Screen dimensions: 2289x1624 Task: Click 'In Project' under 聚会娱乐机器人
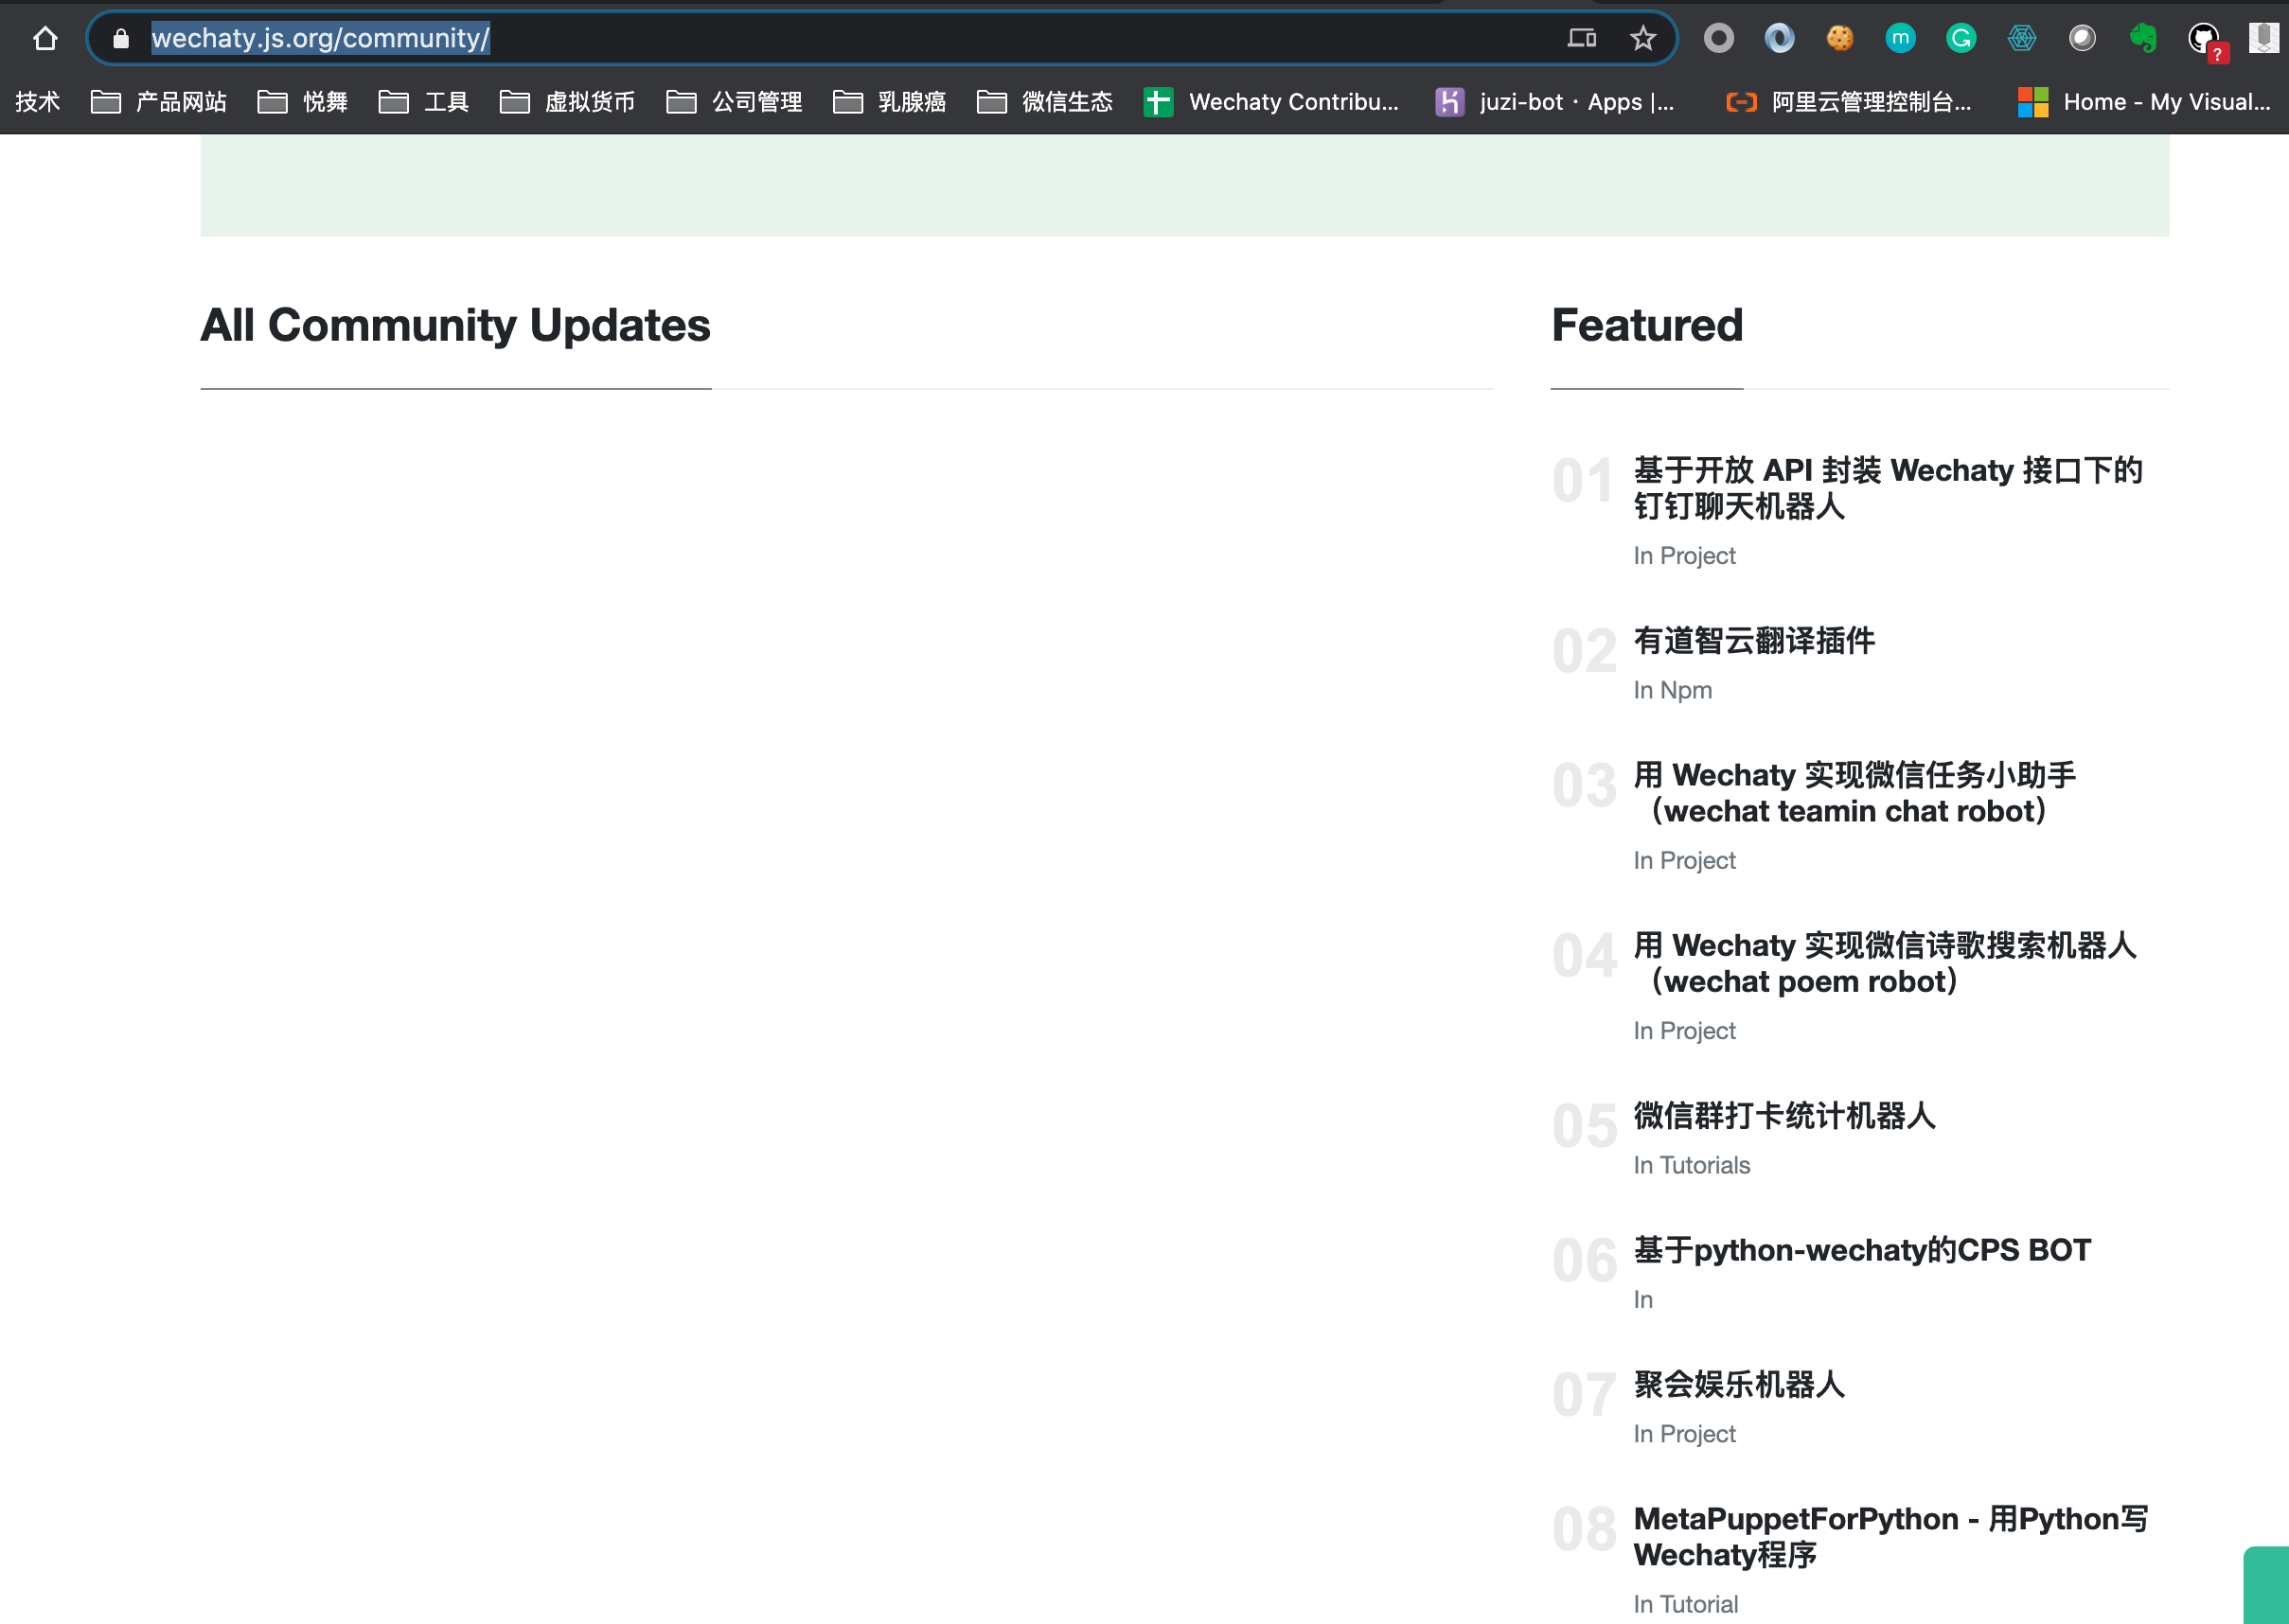tap(1684, 1434)
